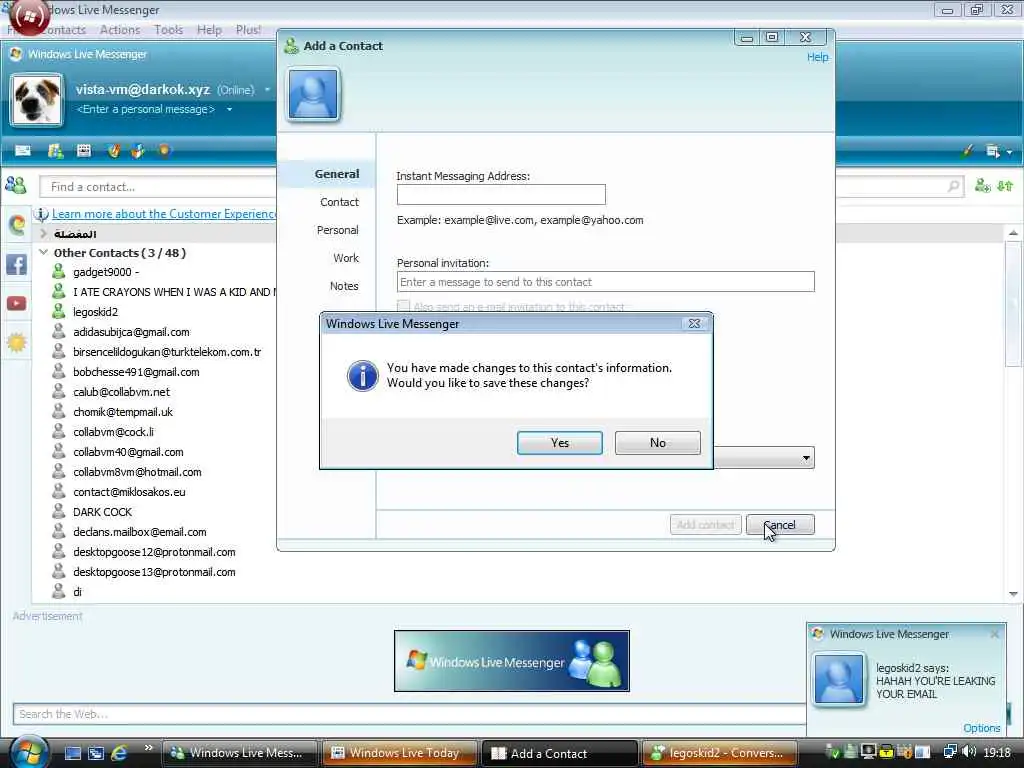
Task: Click the Windows Live spaces people icon
Action: click(x=56, y=151)
